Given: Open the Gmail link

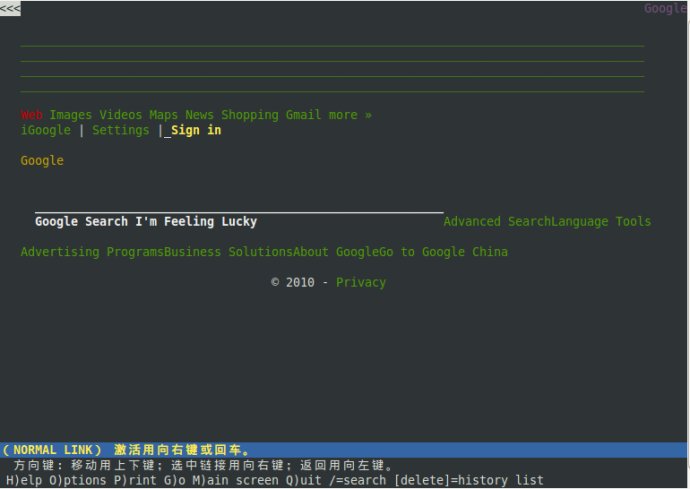Looking at the screenshot, I should (x=303, y=115).
